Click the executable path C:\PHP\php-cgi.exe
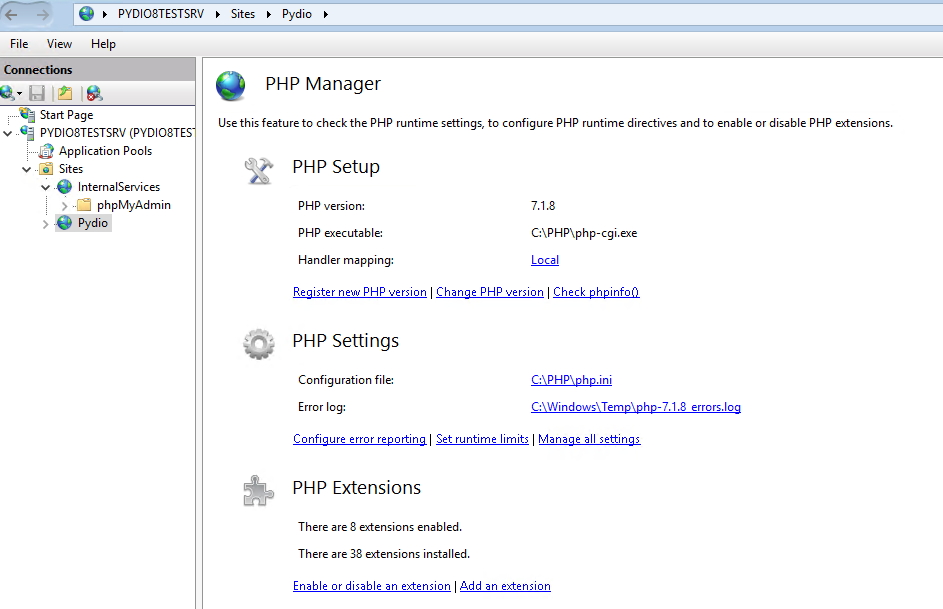The image size is (943, 609). pyautogui.click(x=584, y=233)
